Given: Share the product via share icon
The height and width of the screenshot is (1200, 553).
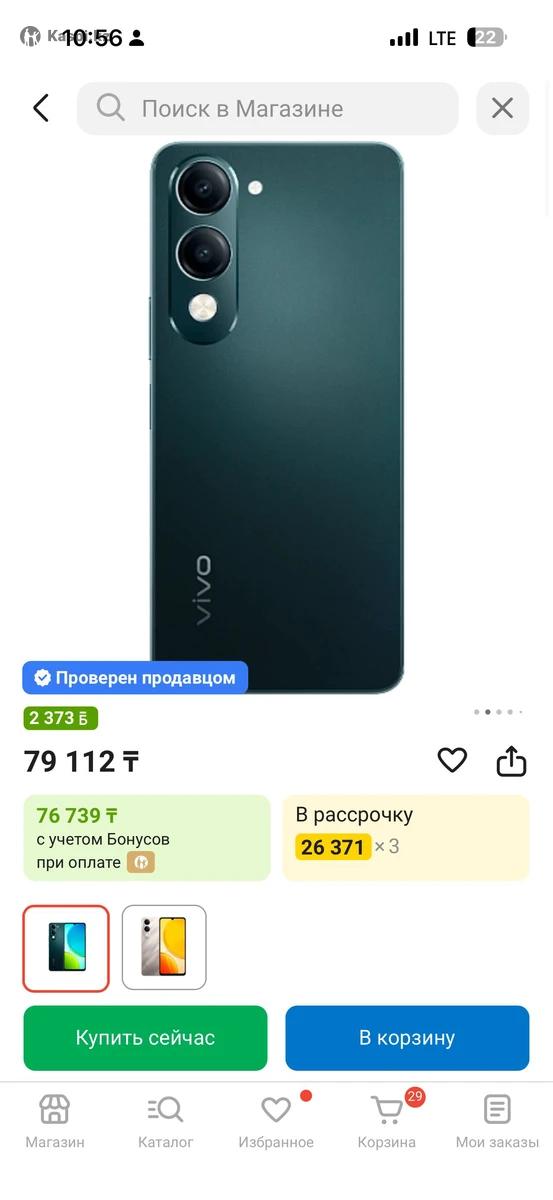Looking at the screenshot, I should click(x=511, y=761).
